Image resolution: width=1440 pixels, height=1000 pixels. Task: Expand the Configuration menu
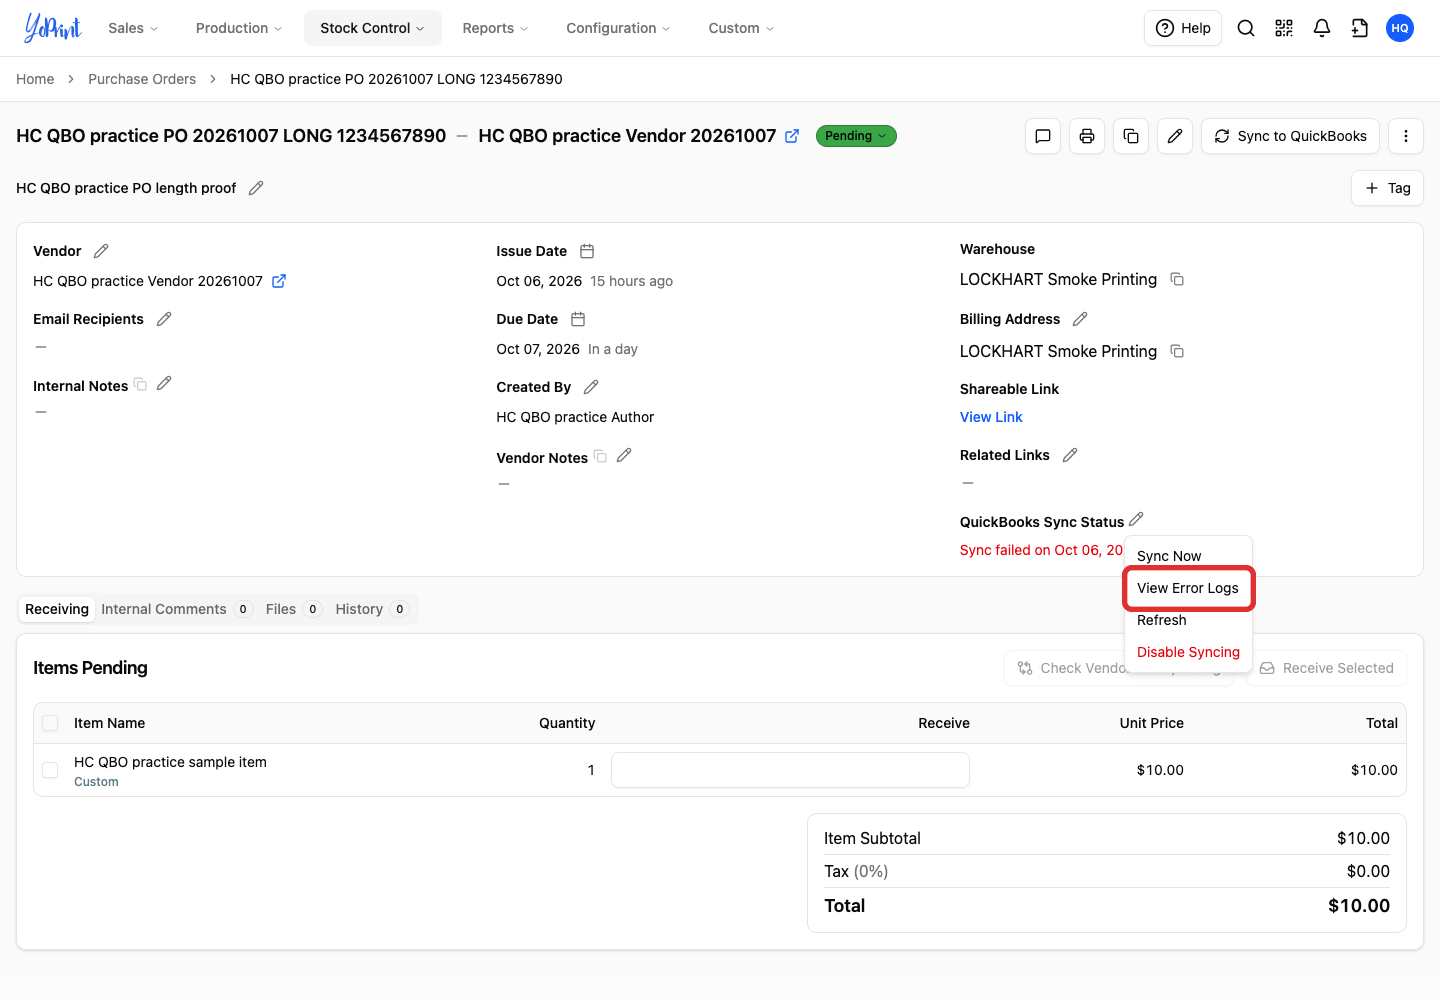click(x=619, y=28)
